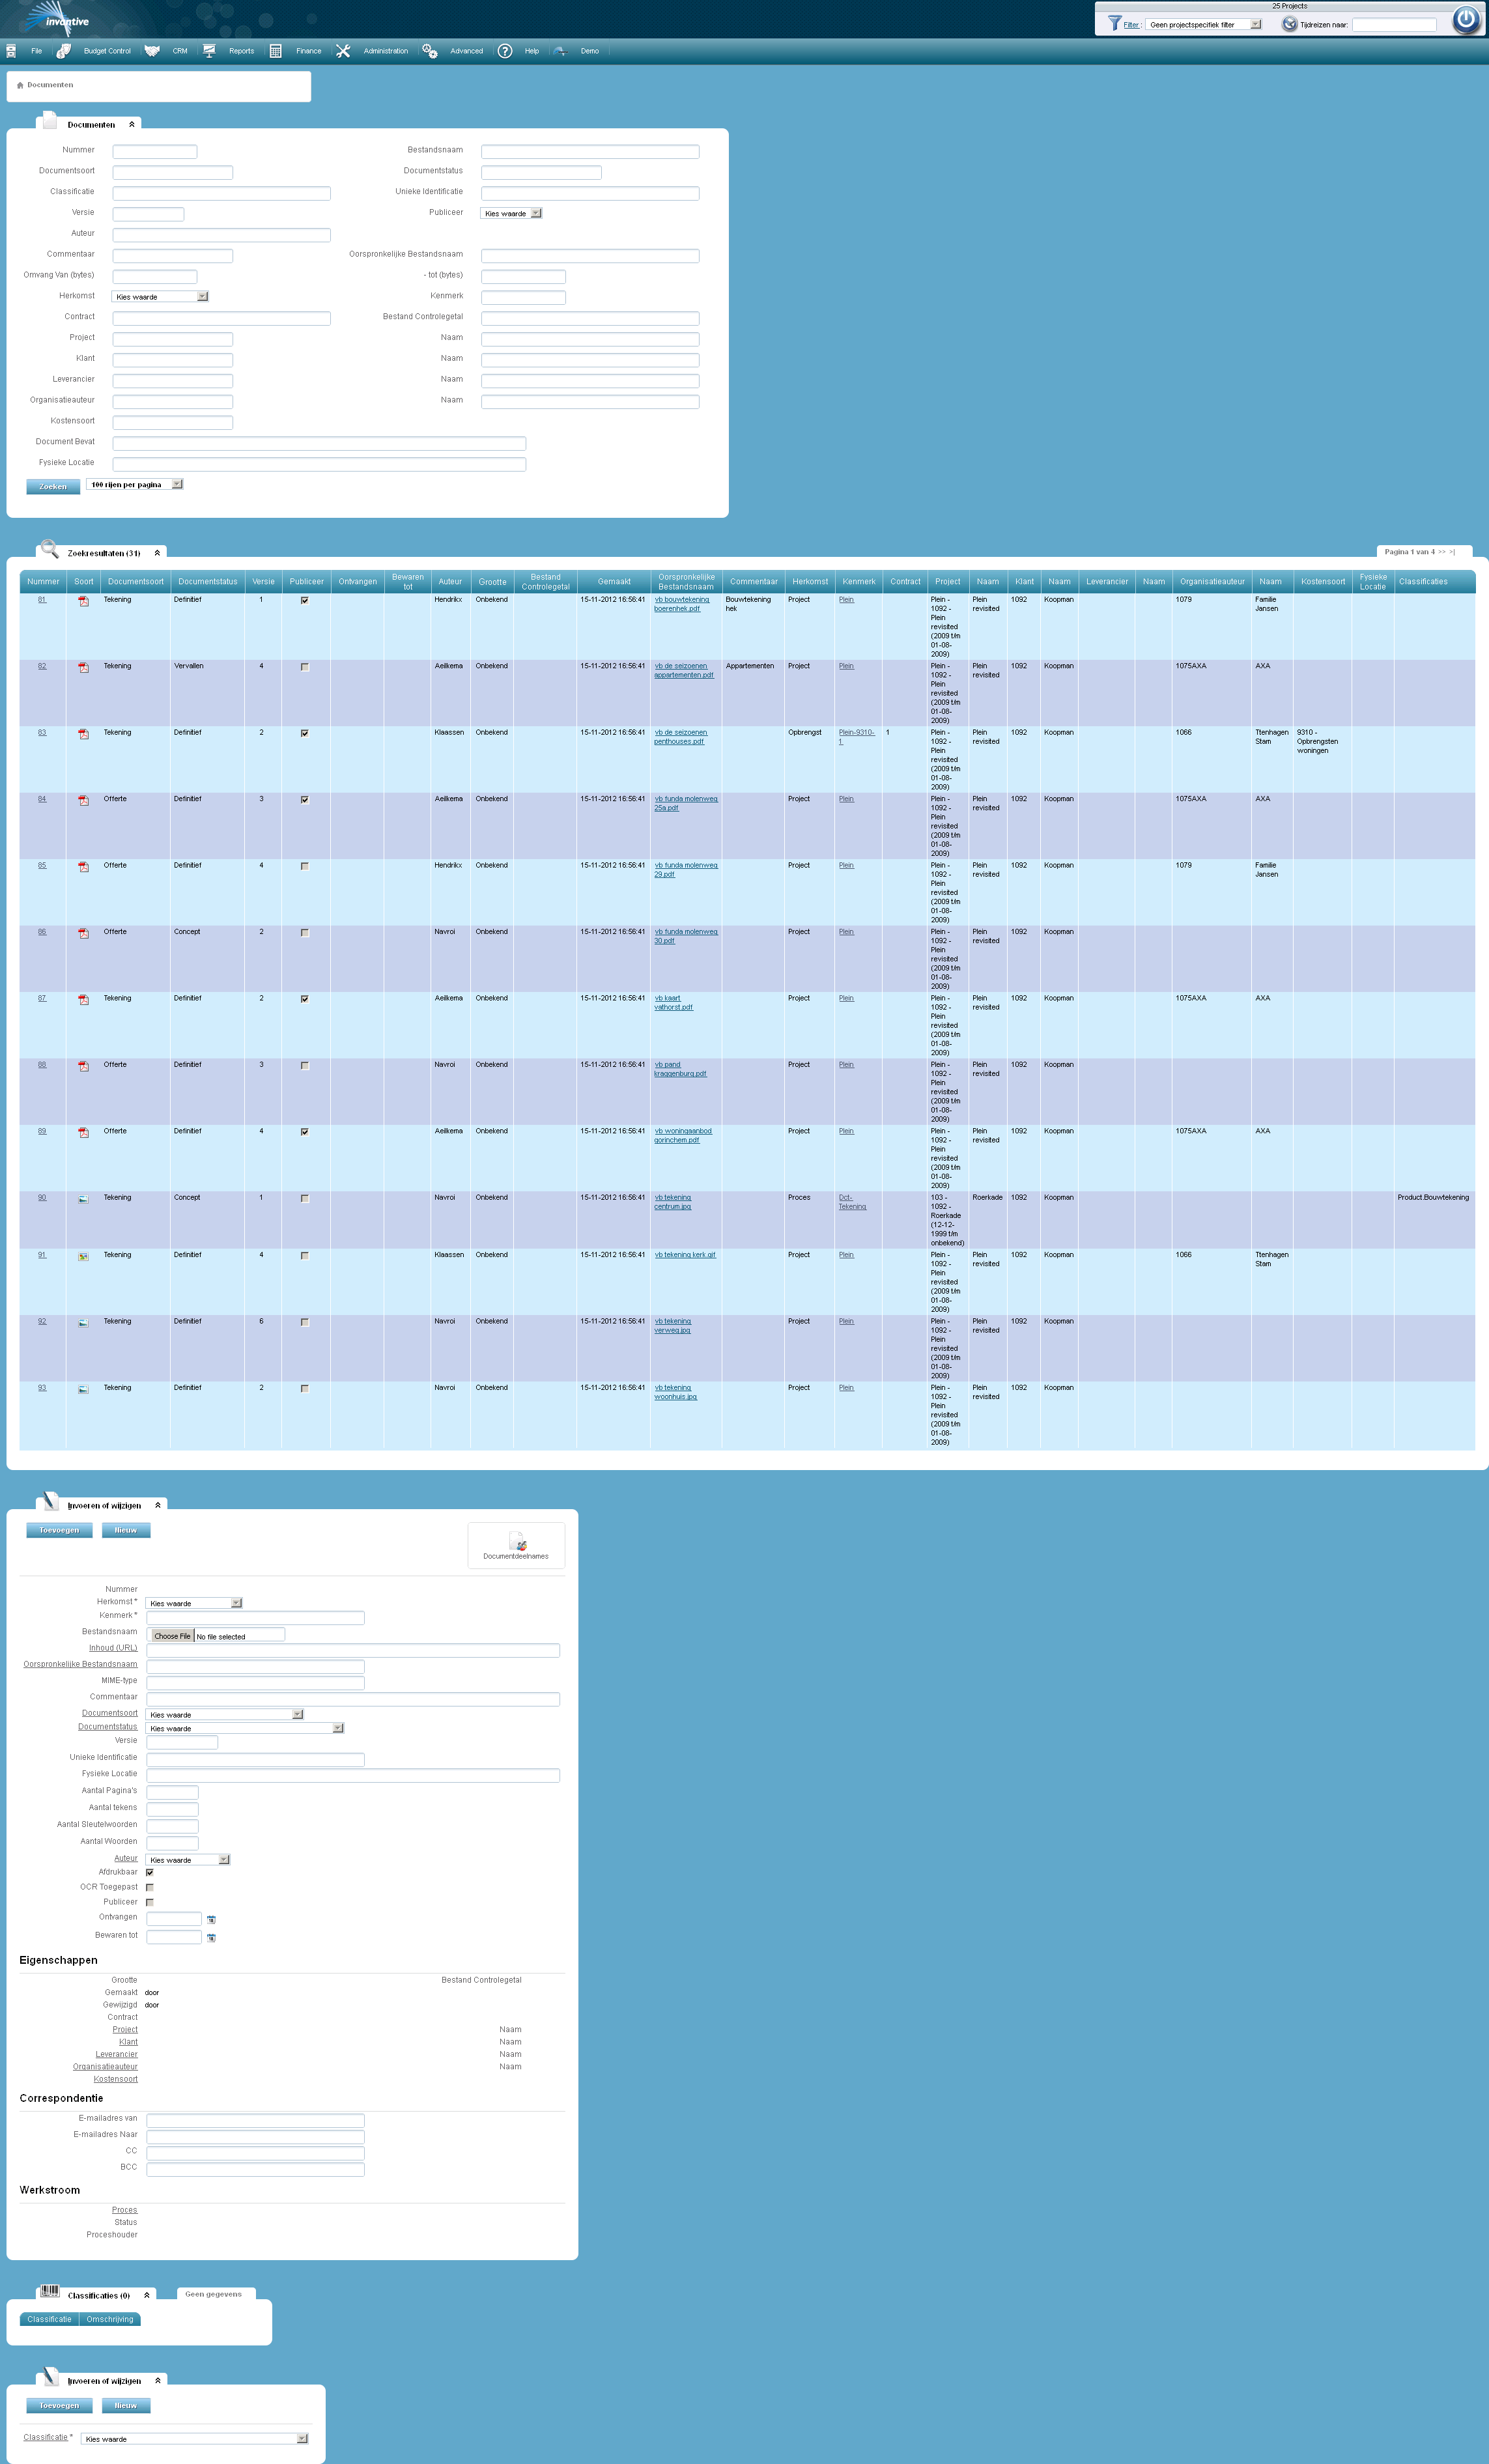Click the PDF icon in row 81
1489x2464 pixels.
click(84, 601)
